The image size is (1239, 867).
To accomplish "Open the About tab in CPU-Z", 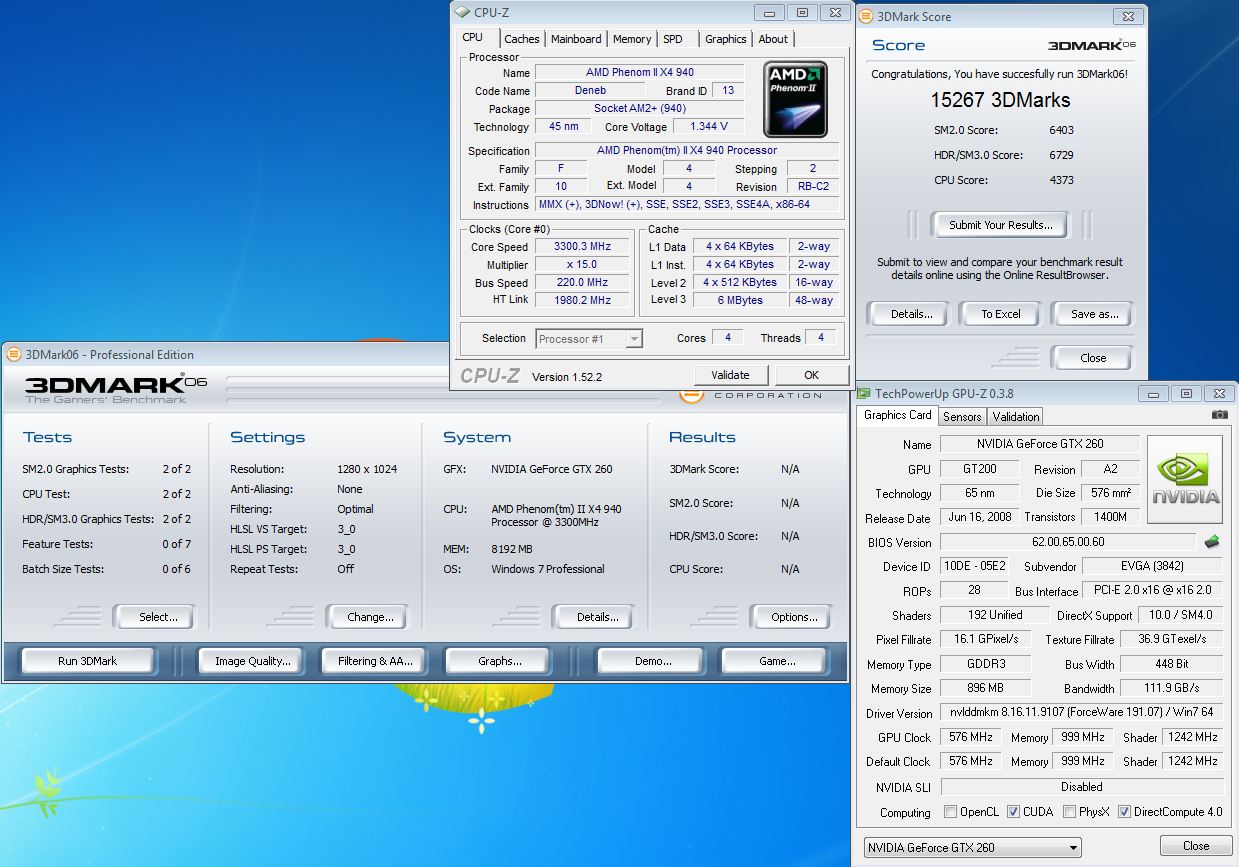I will (x=773, y=39).
